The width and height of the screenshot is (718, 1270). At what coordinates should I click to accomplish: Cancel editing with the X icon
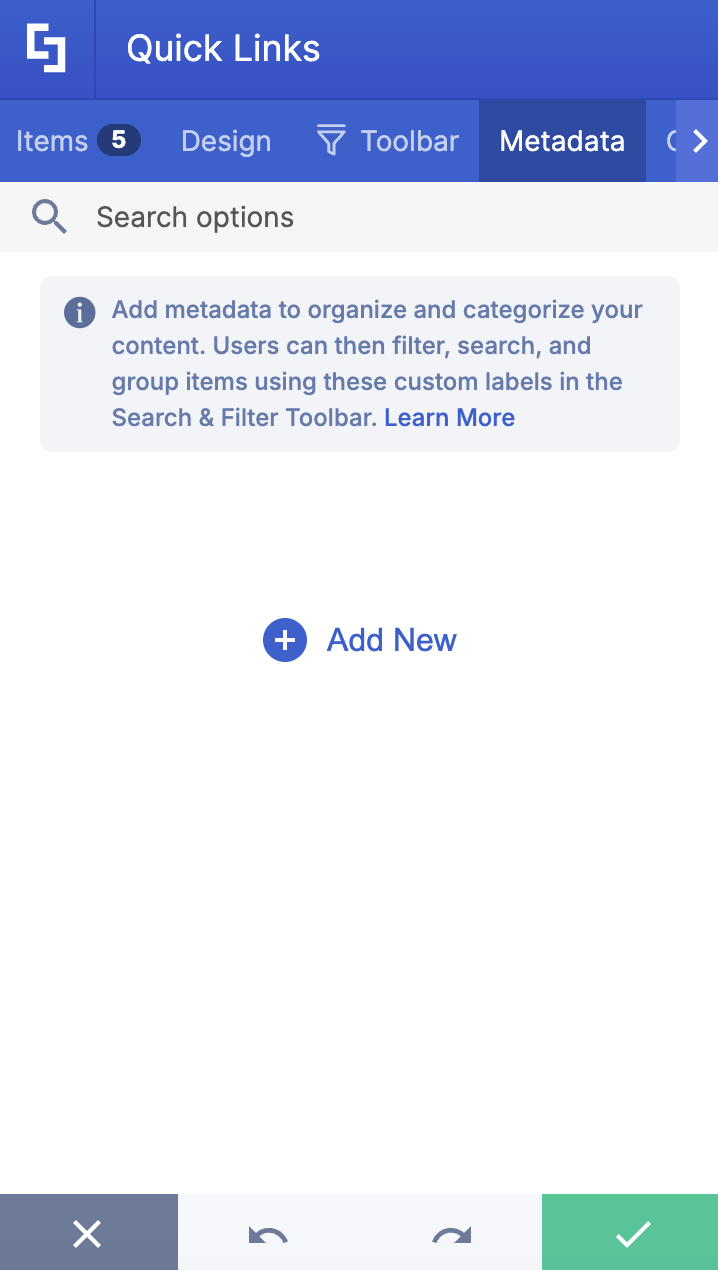[88, 1232]
